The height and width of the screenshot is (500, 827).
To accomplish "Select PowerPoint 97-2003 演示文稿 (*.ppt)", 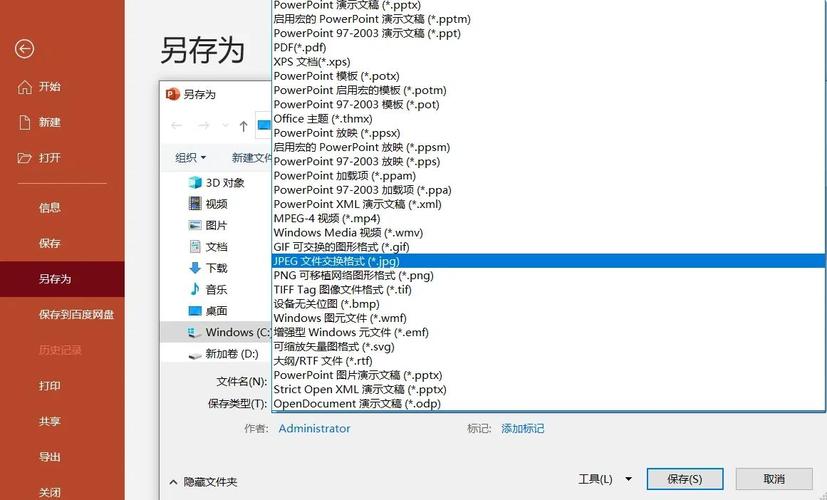I will 549,33.
